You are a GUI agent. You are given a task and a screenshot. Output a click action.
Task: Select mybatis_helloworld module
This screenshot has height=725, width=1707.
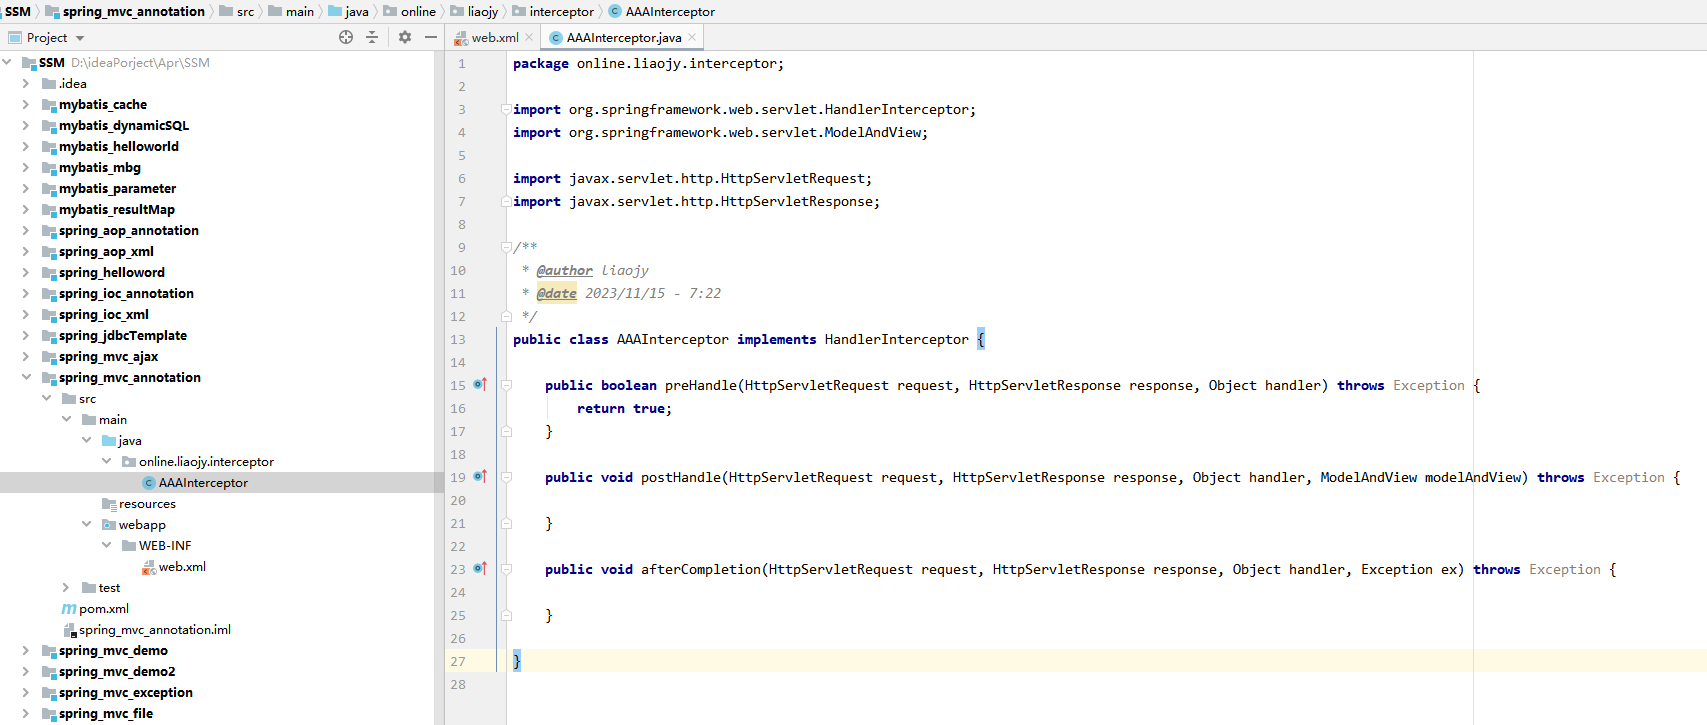[x=118, y=146]
